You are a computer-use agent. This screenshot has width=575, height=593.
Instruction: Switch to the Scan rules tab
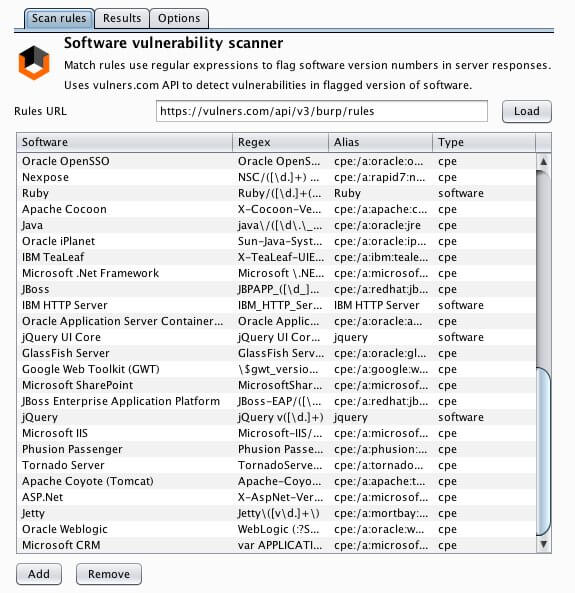59,18
